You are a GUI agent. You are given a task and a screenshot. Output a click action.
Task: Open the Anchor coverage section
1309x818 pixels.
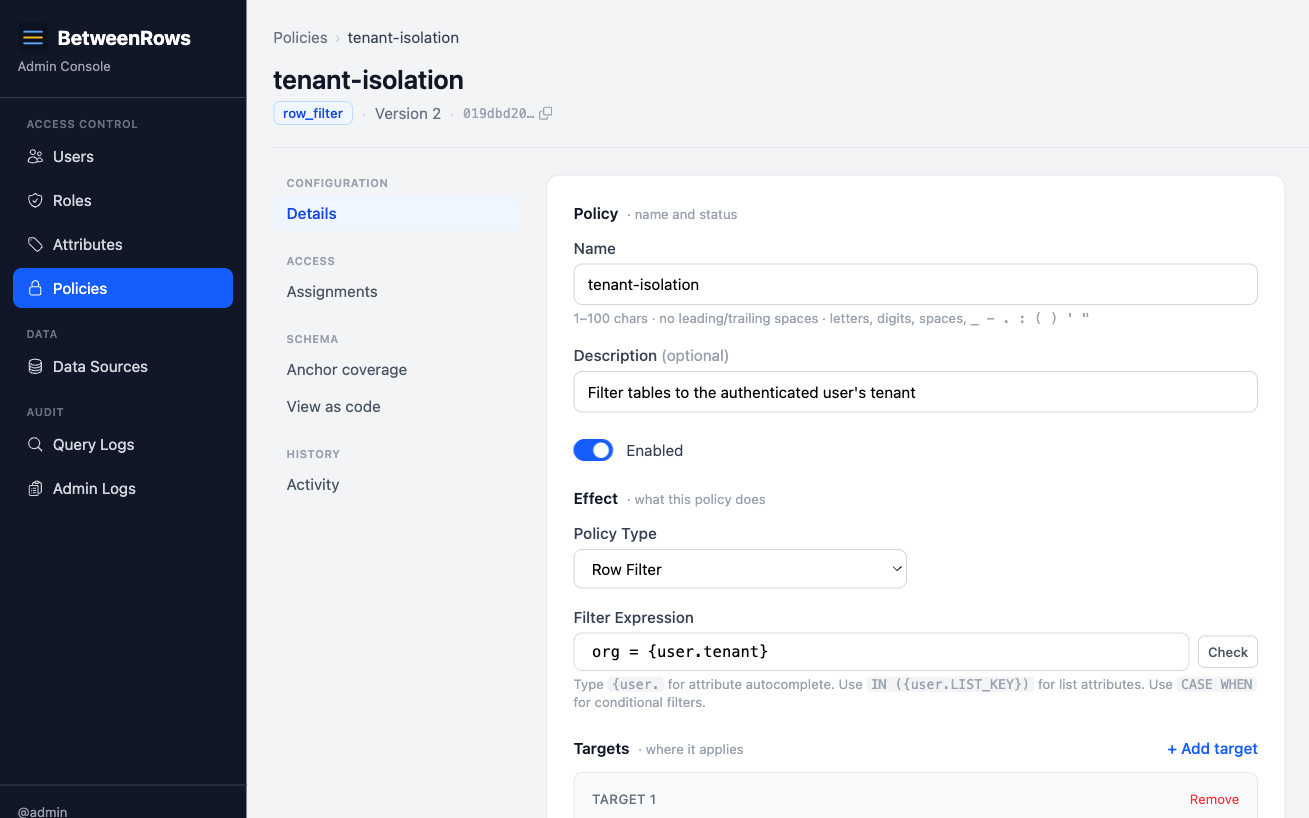[397, 370]
